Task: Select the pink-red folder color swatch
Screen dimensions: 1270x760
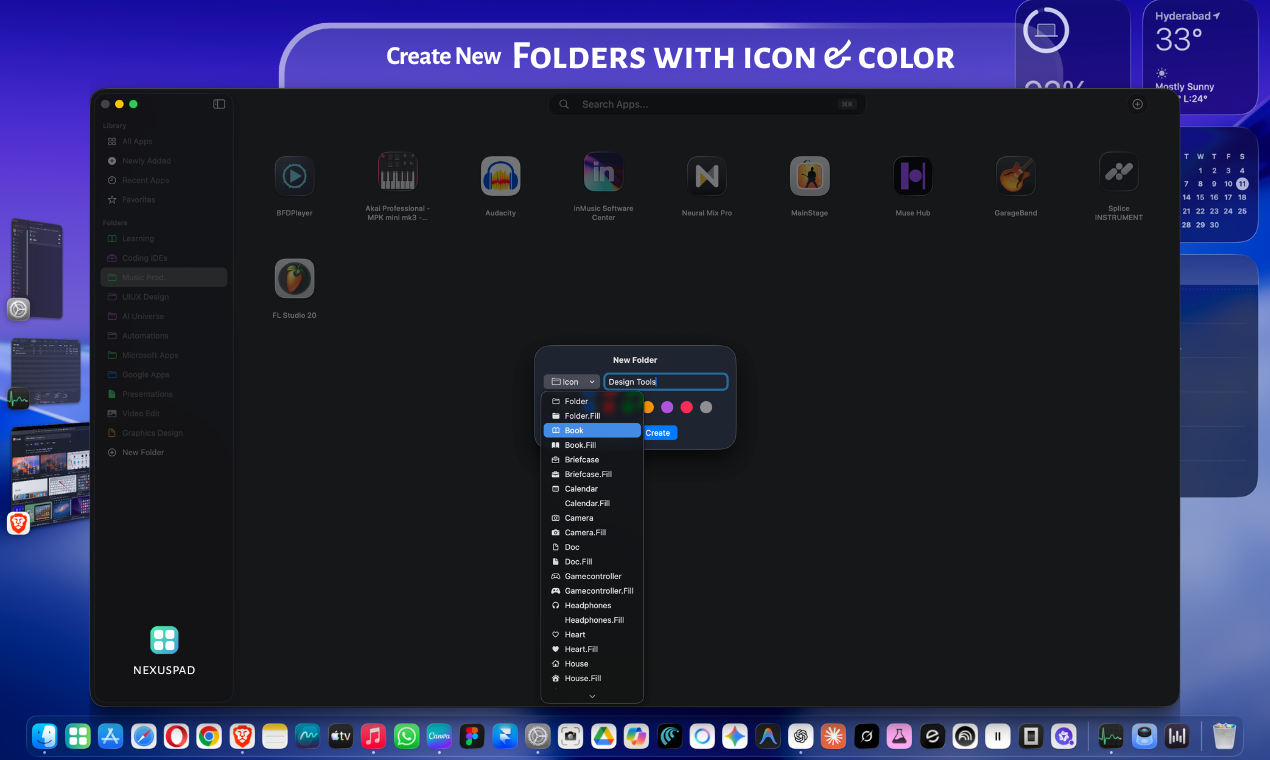Action: (x=686, y=407)
